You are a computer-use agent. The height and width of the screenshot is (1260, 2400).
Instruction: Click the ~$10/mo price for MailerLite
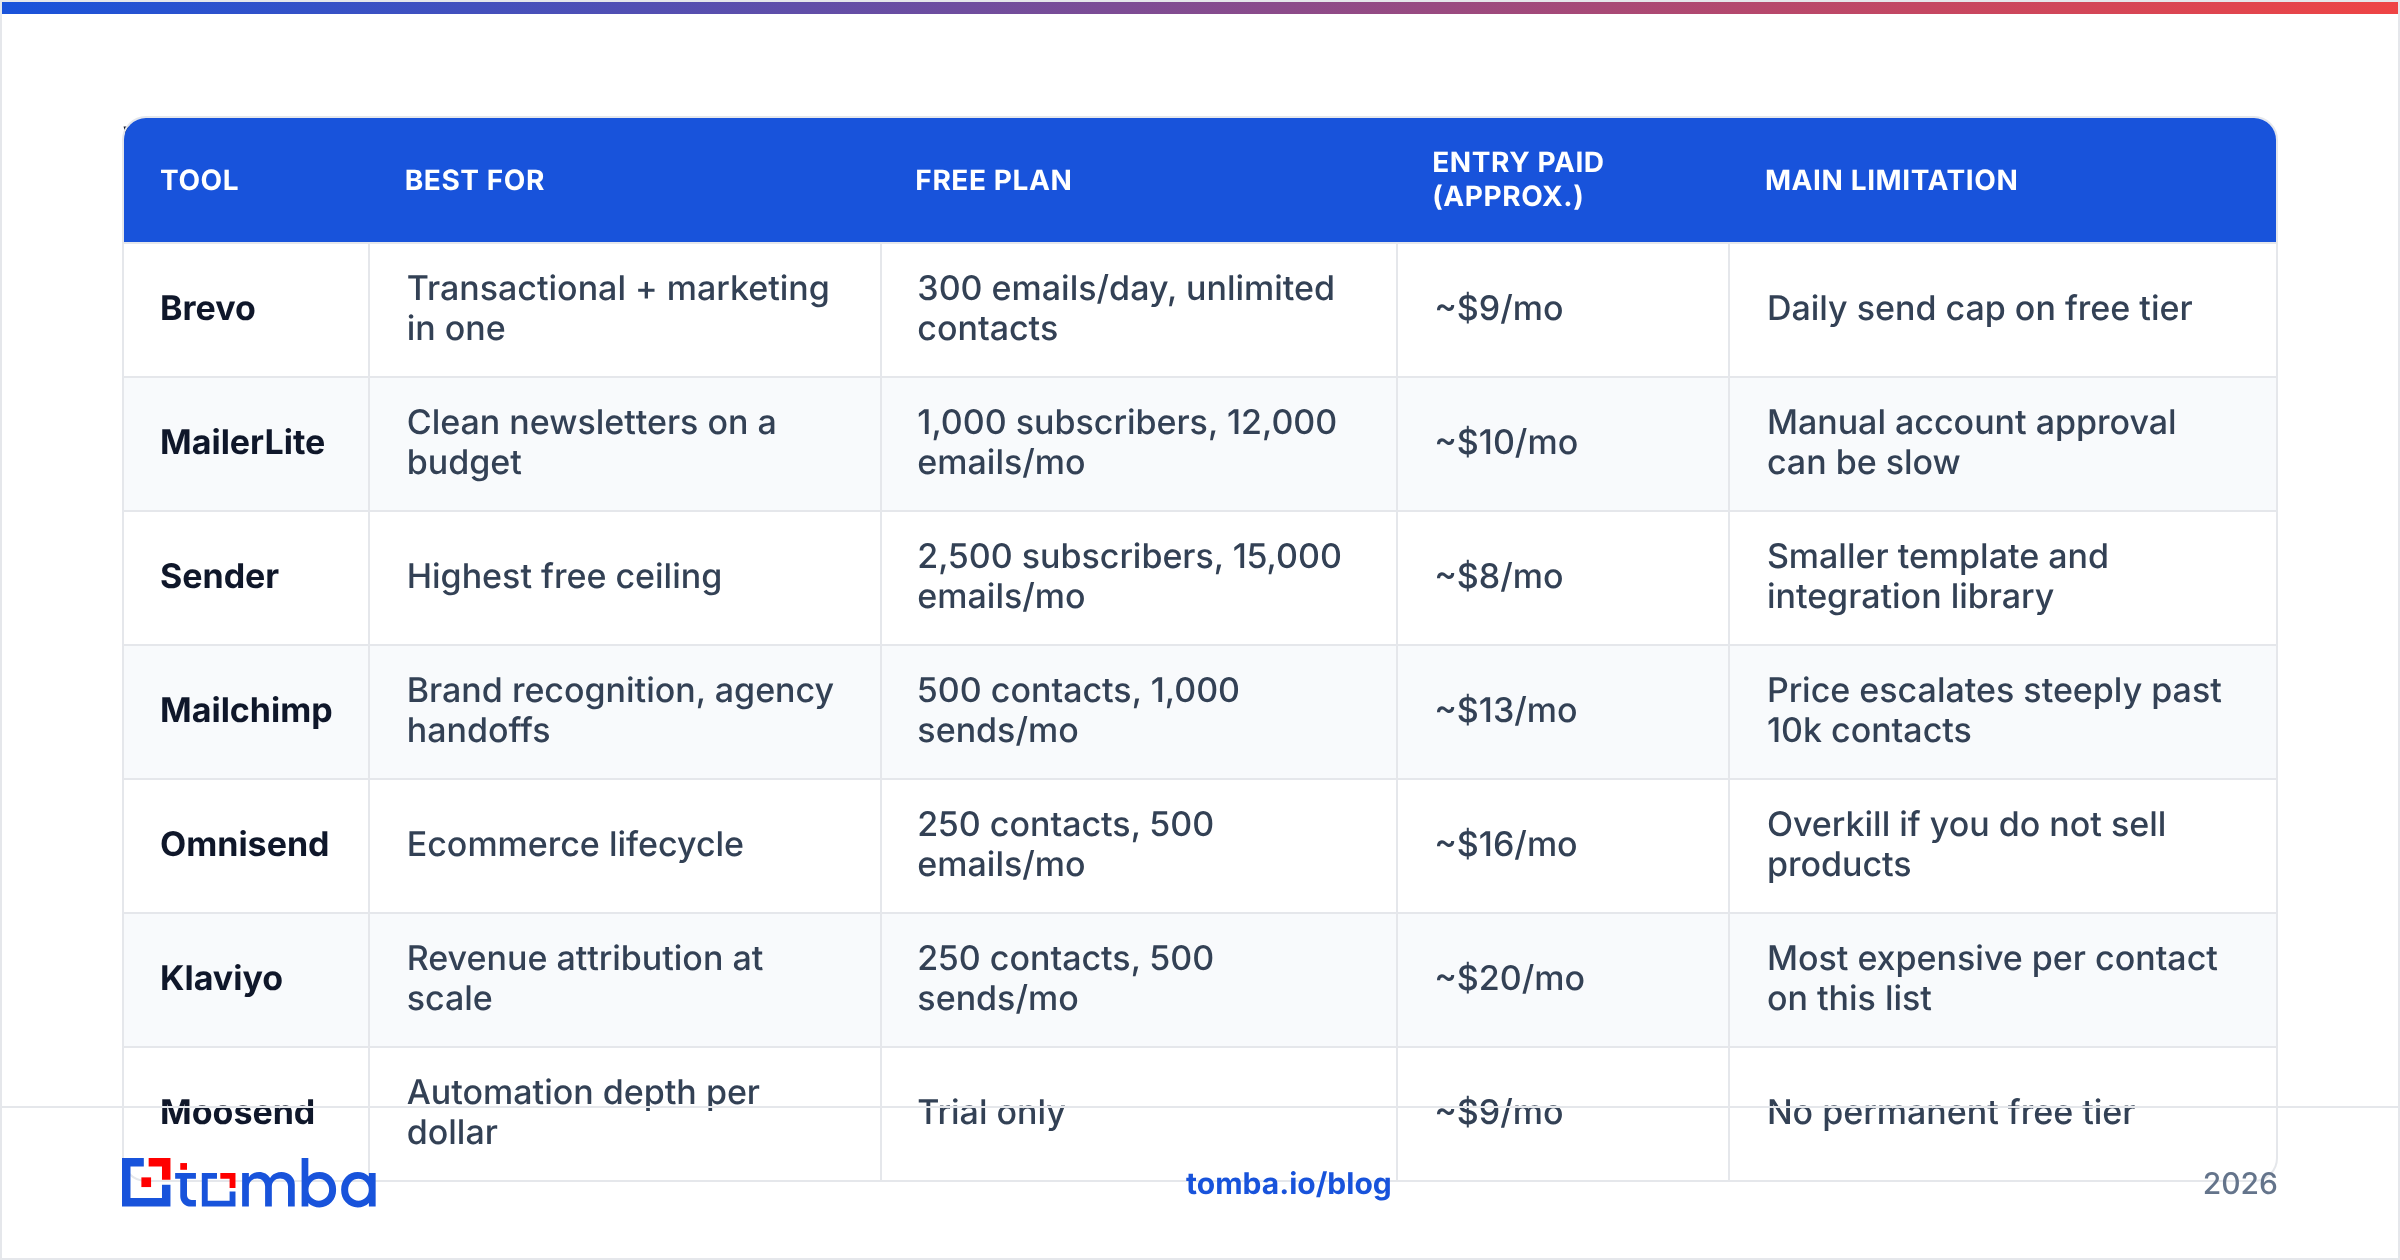[1507, 442]
